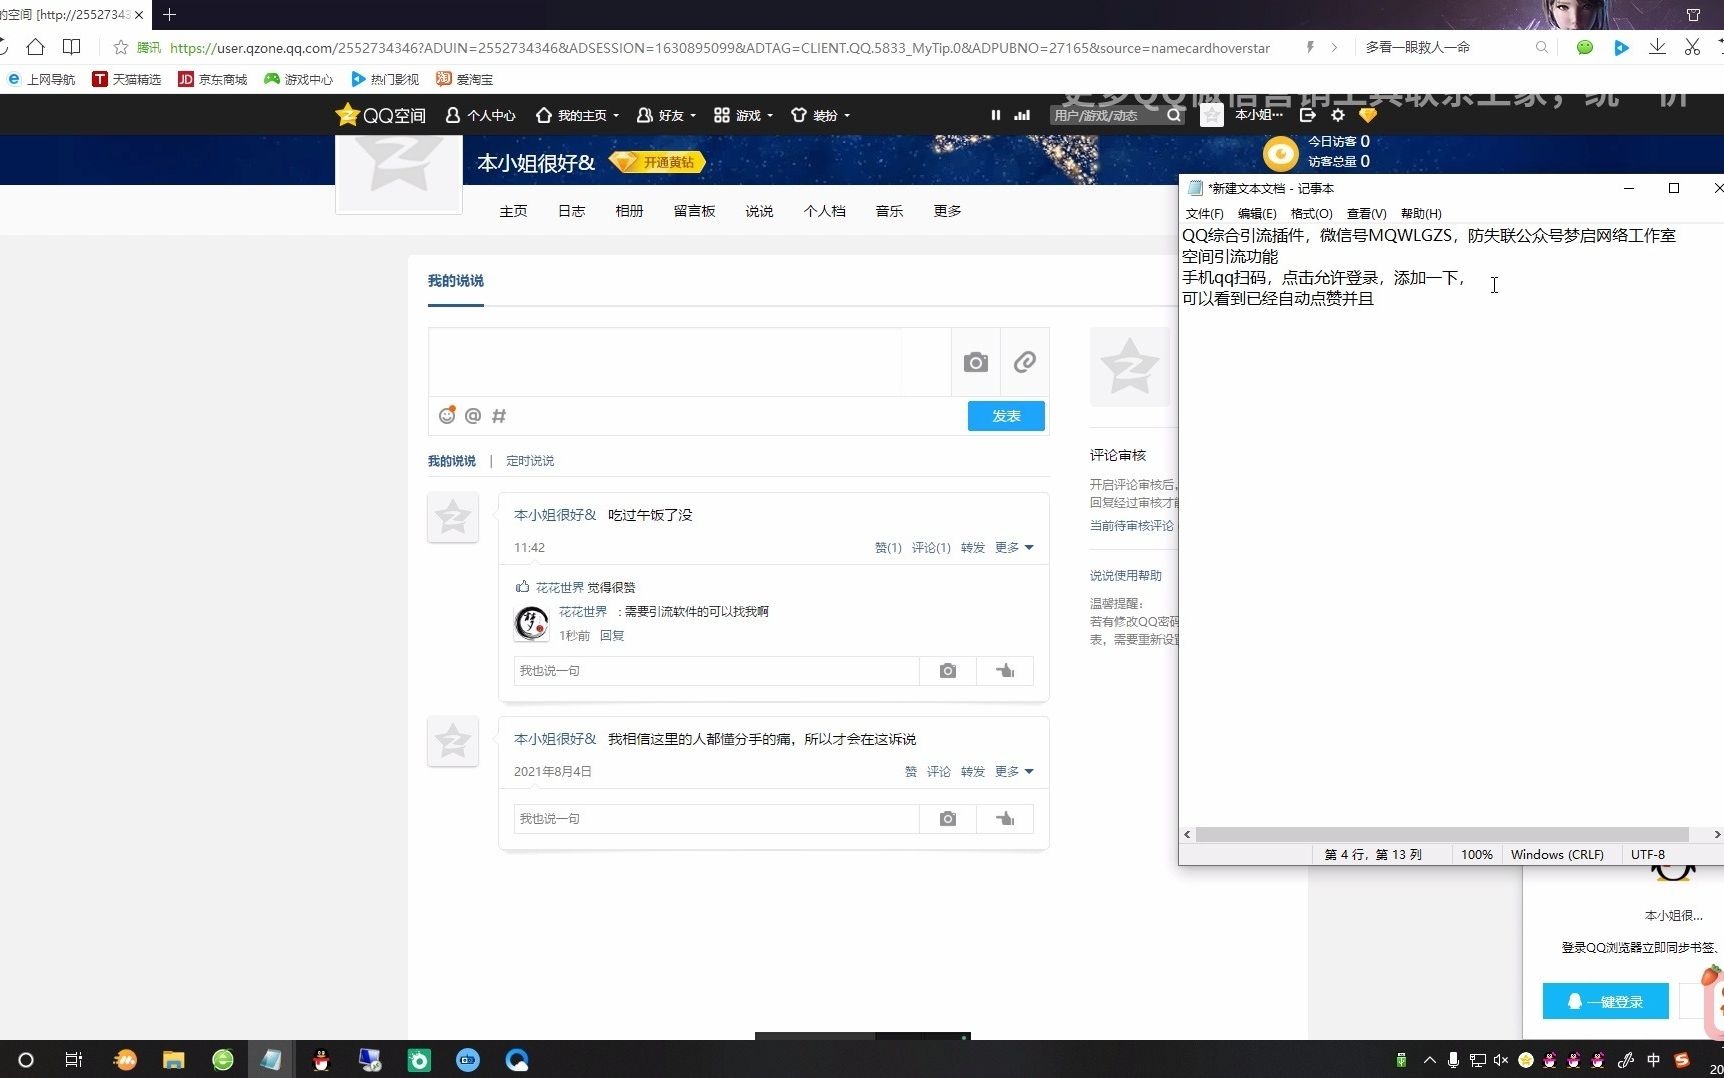The image size is (1724, 1078).
Task: Click 回复 under 花花世界 comment
Action: [x=612, y=635]
